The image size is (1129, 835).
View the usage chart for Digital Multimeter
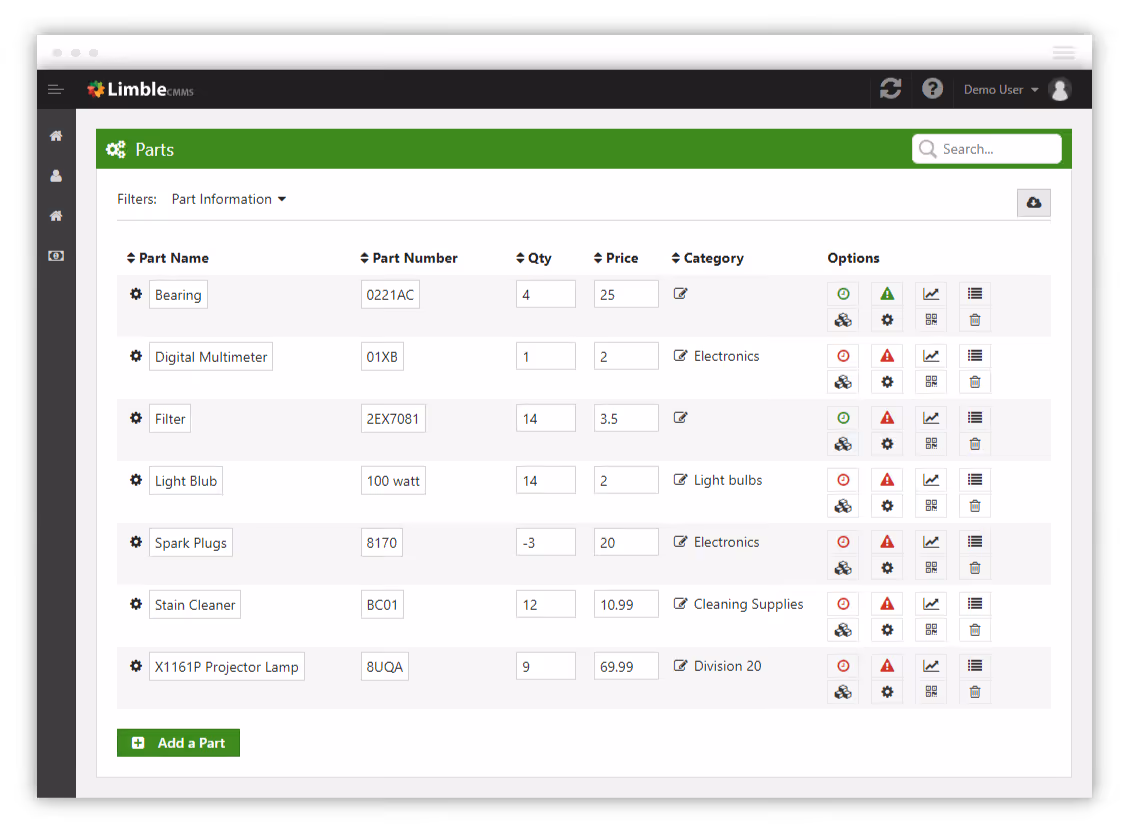point(931,355)
